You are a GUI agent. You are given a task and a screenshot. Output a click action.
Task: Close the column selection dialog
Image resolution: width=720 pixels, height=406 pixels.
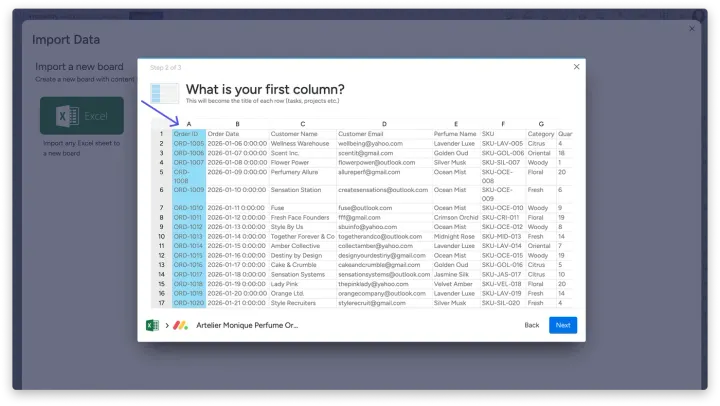[576, 67]
